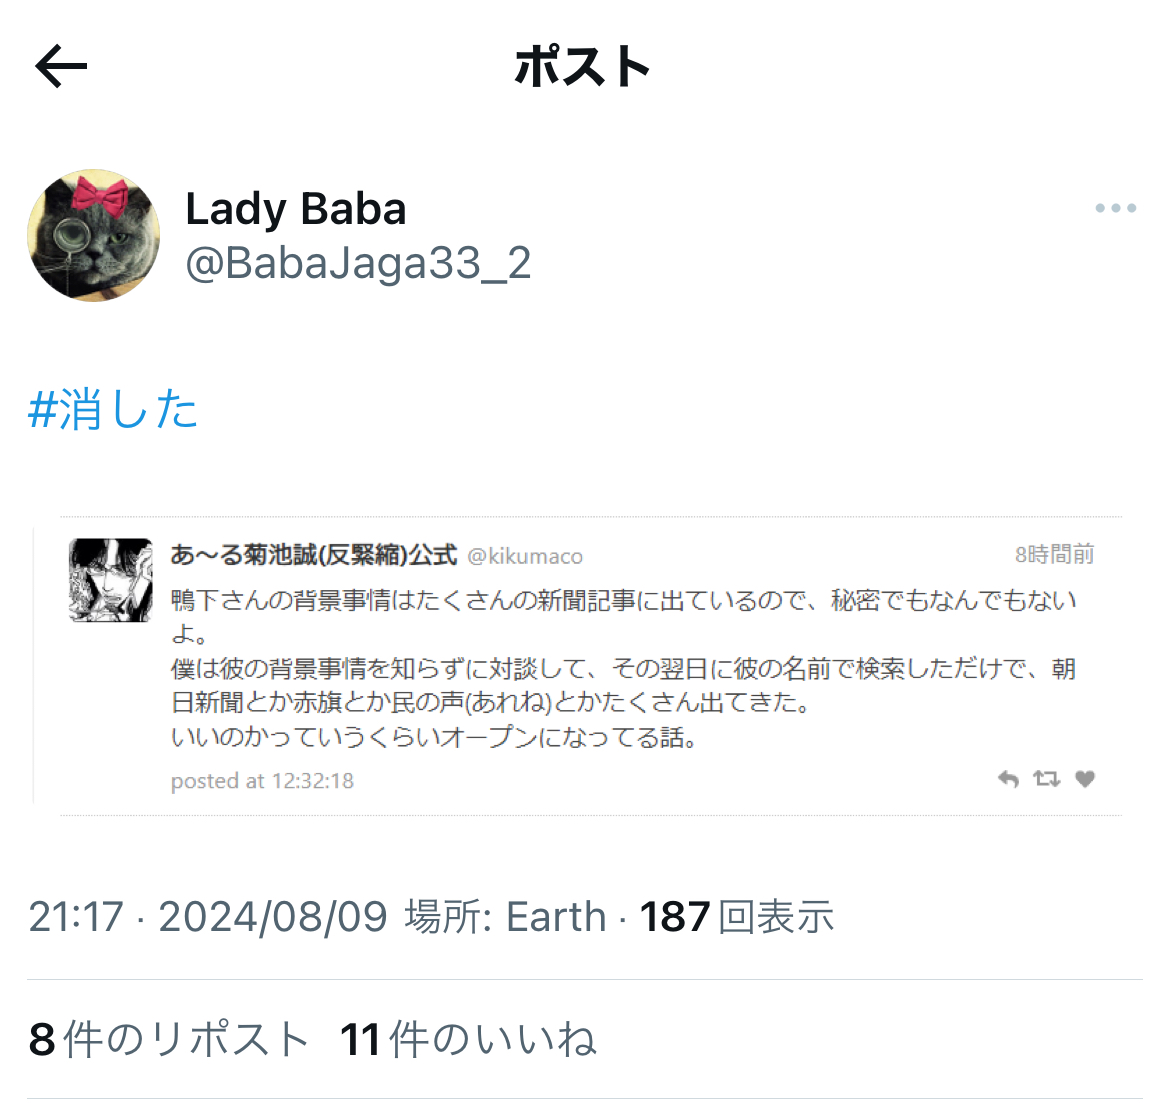Open the 11 件のいいね list
Screen dimensions: 1170x1109
468,1039
